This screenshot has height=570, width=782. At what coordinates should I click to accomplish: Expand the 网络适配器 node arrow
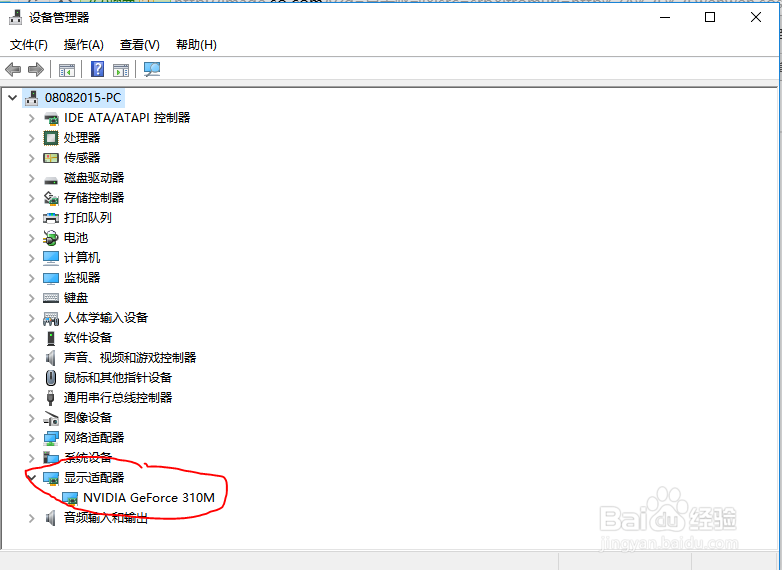31,438
